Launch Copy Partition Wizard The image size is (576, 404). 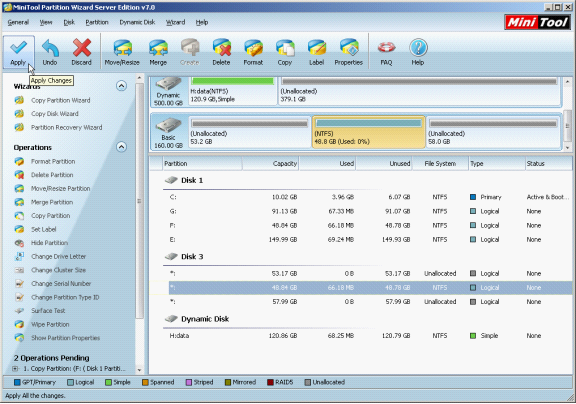(x=61, y=100)
